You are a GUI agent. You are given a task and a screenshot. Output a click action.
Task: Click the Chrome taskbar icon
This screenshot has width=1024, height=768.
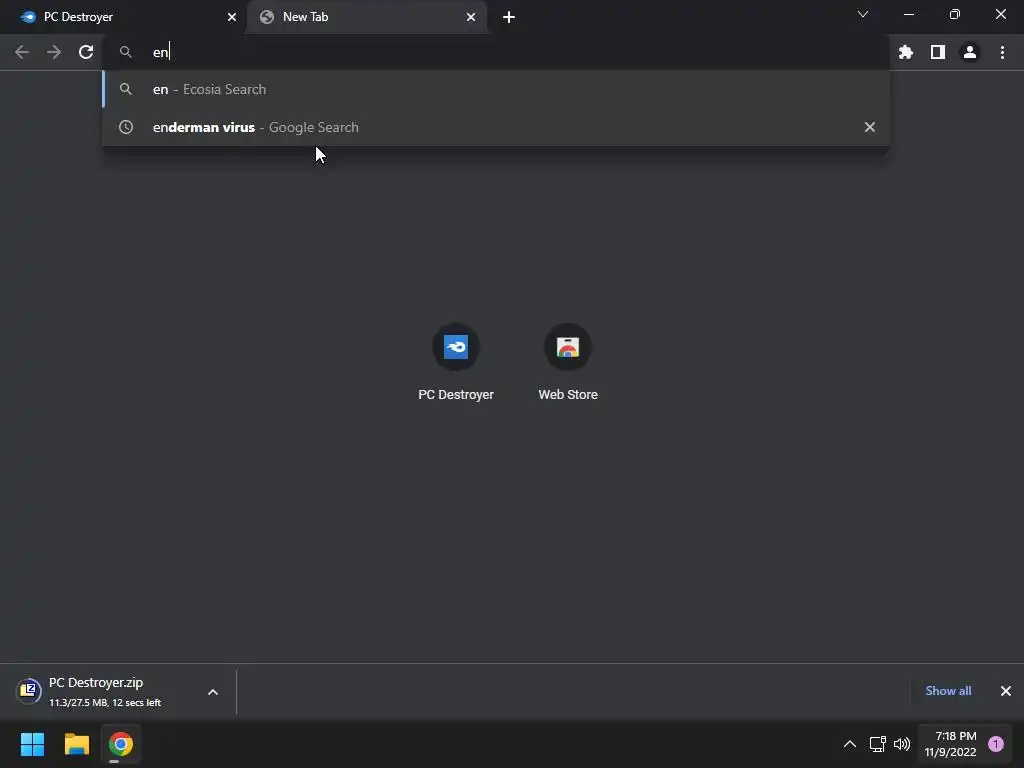tap(121, 744)
